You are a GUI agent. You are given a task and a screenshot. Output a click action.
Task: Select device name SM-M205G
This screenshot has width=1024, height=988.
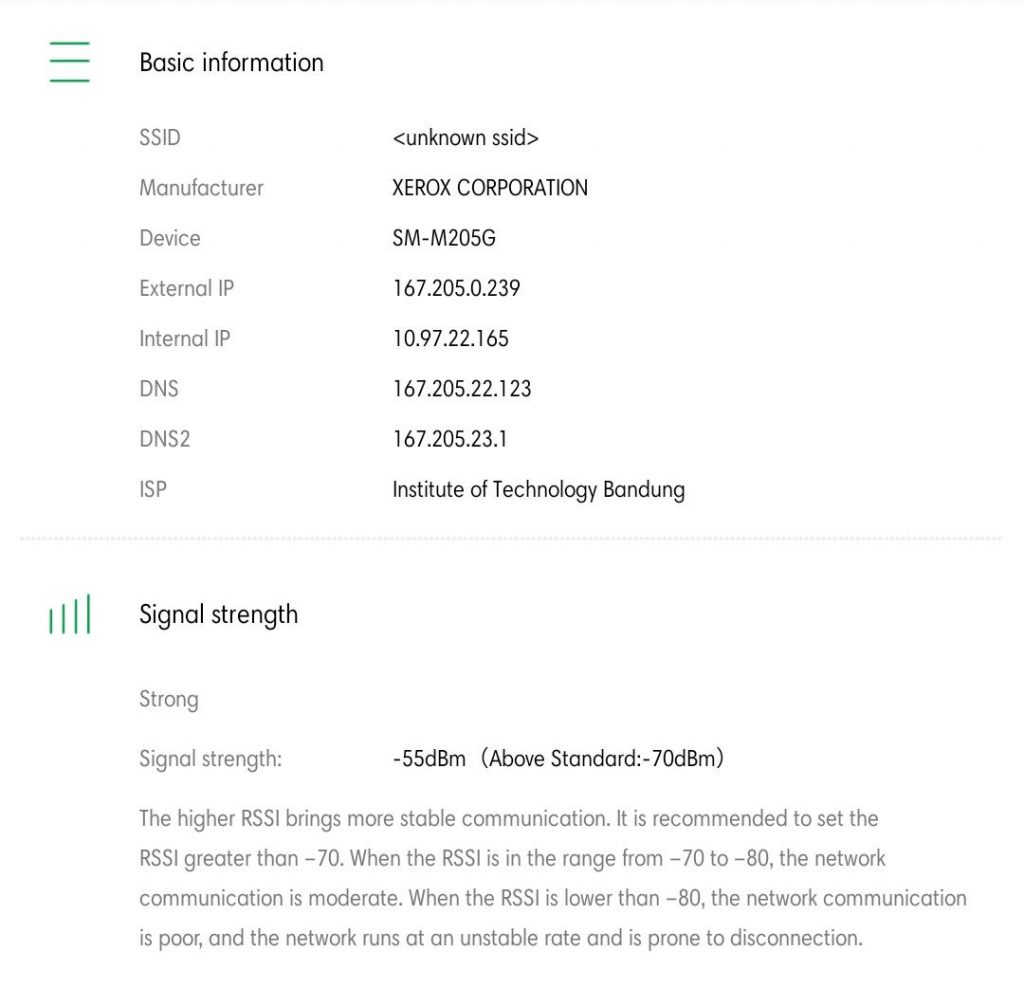(x=444, y=238)
